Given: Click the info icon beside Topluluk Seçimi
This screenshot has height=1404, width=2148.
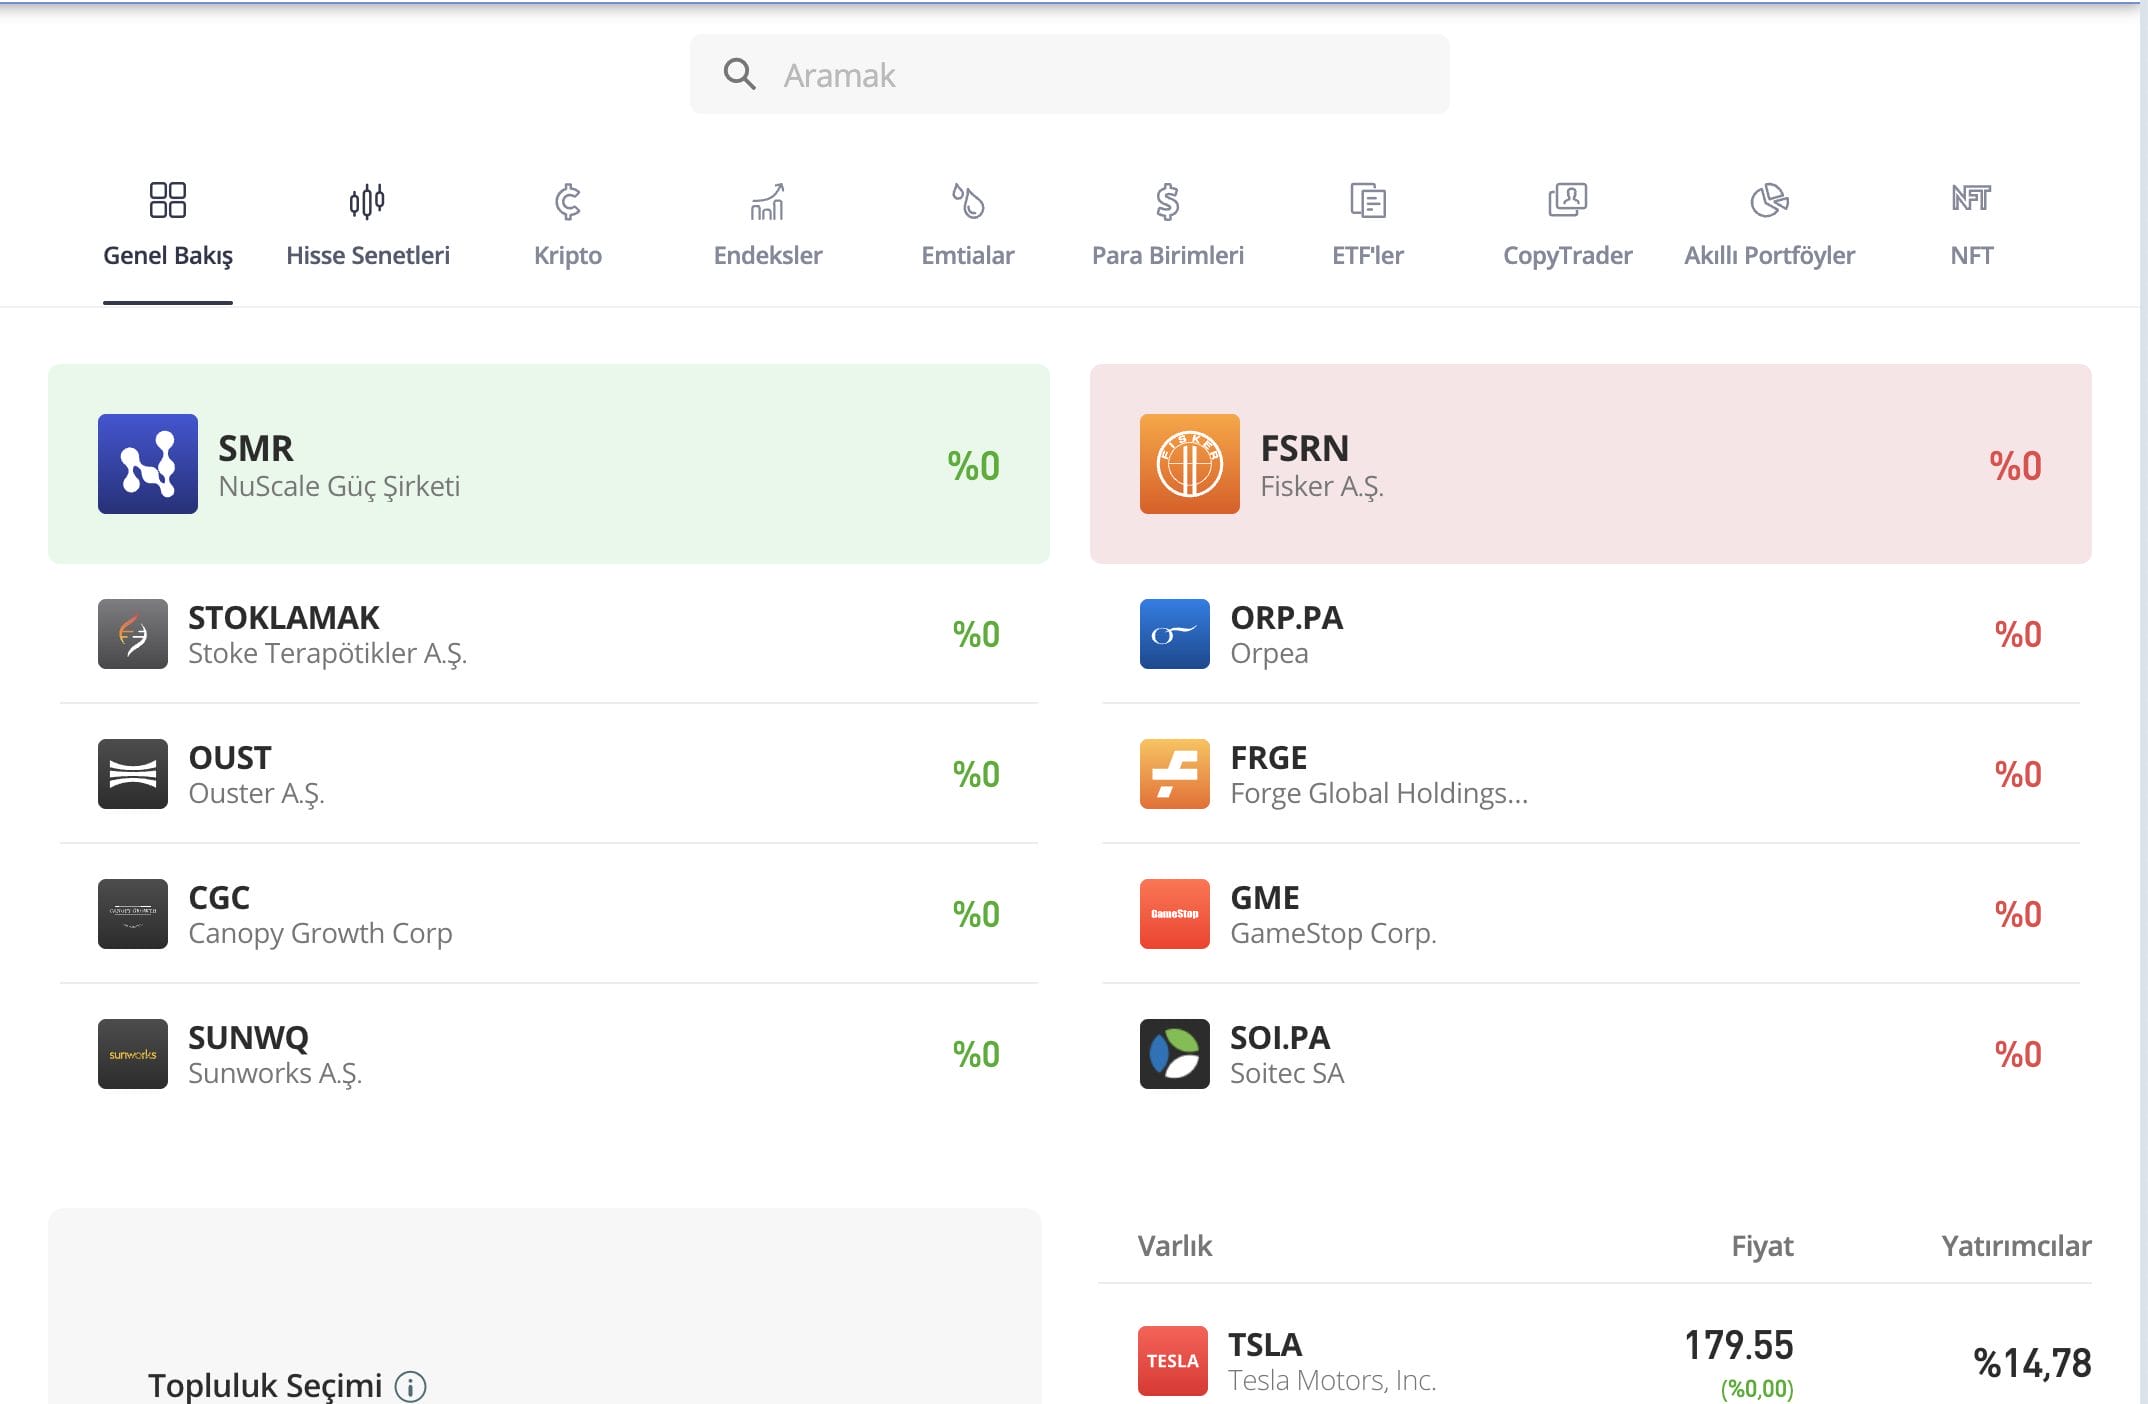Looking at the screenshot, I should pos(411,1387).
